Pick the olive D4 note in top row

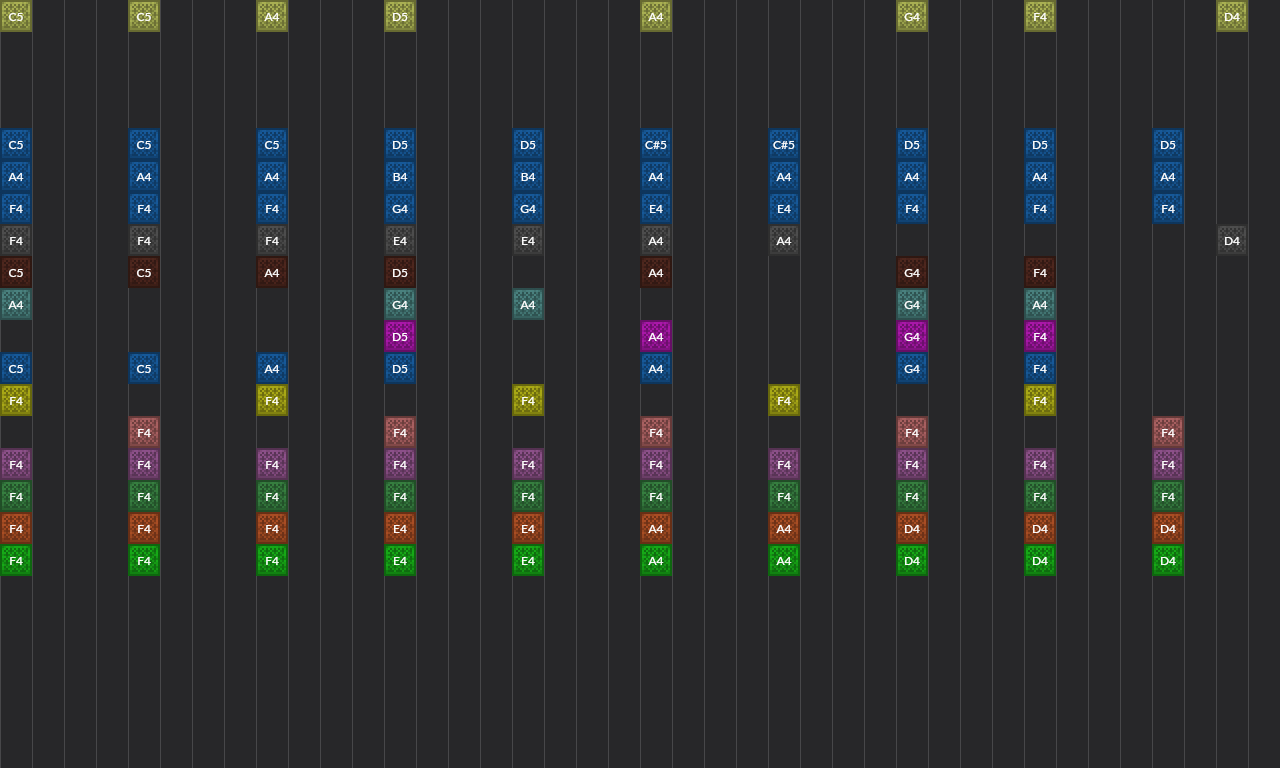(1232, 17)
